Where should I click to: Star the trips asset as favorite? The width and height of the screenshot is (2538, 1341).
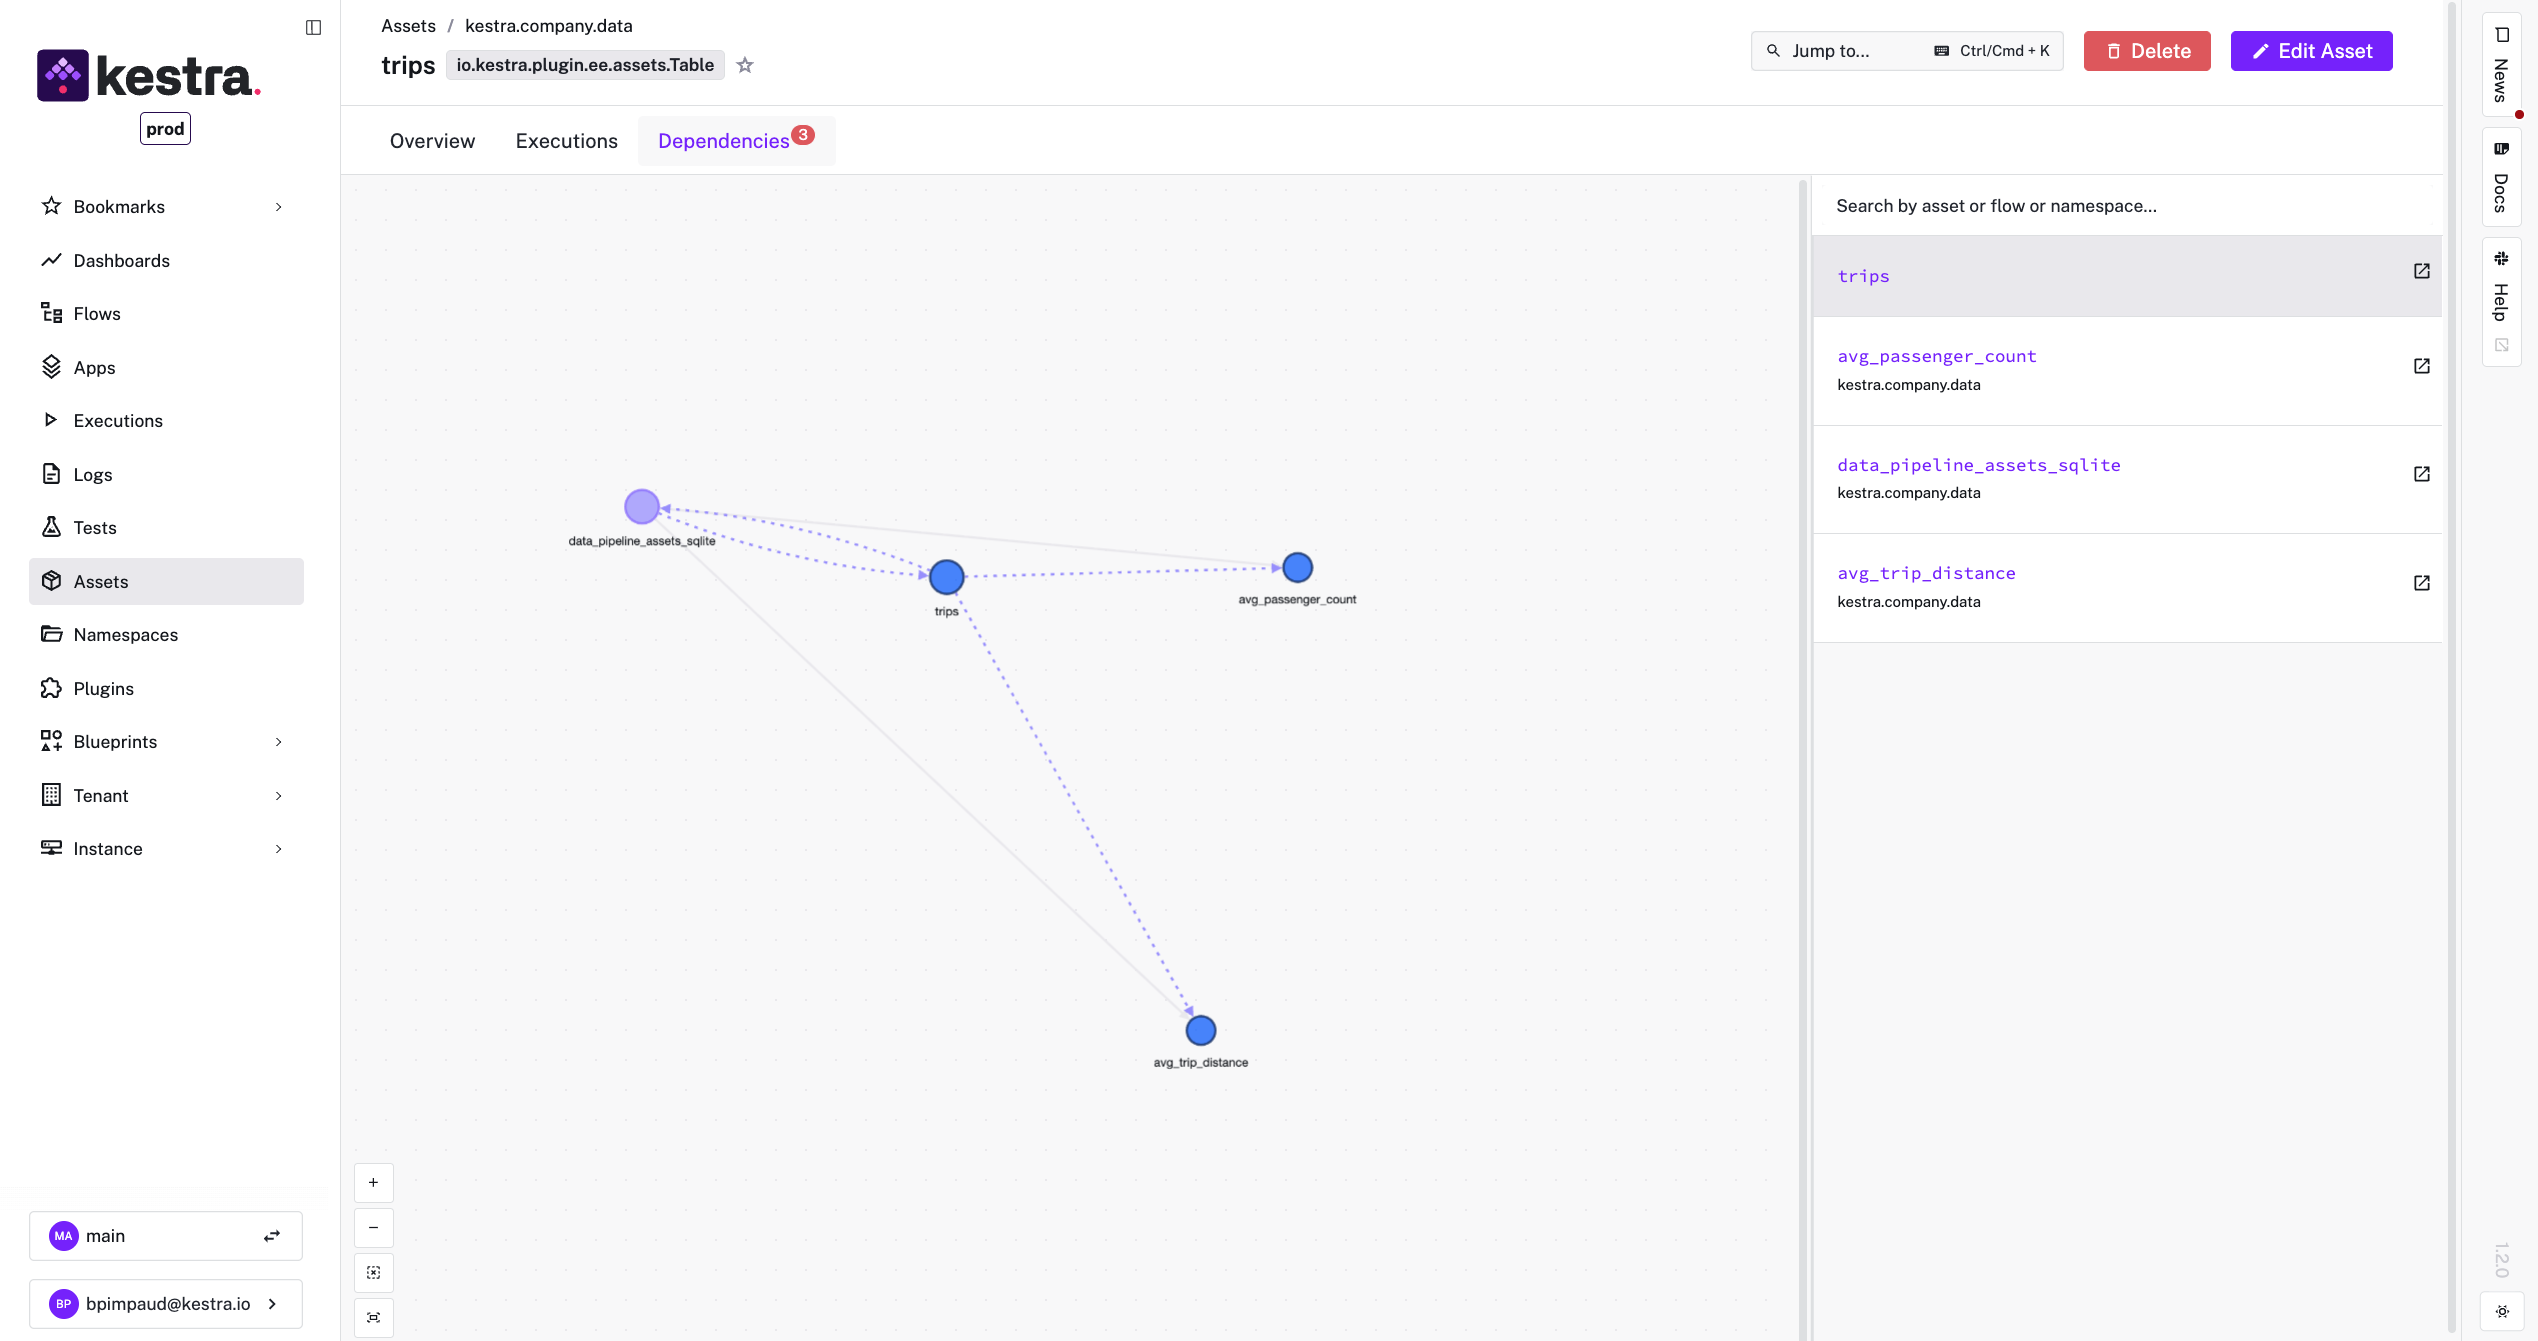coord(744,64)
